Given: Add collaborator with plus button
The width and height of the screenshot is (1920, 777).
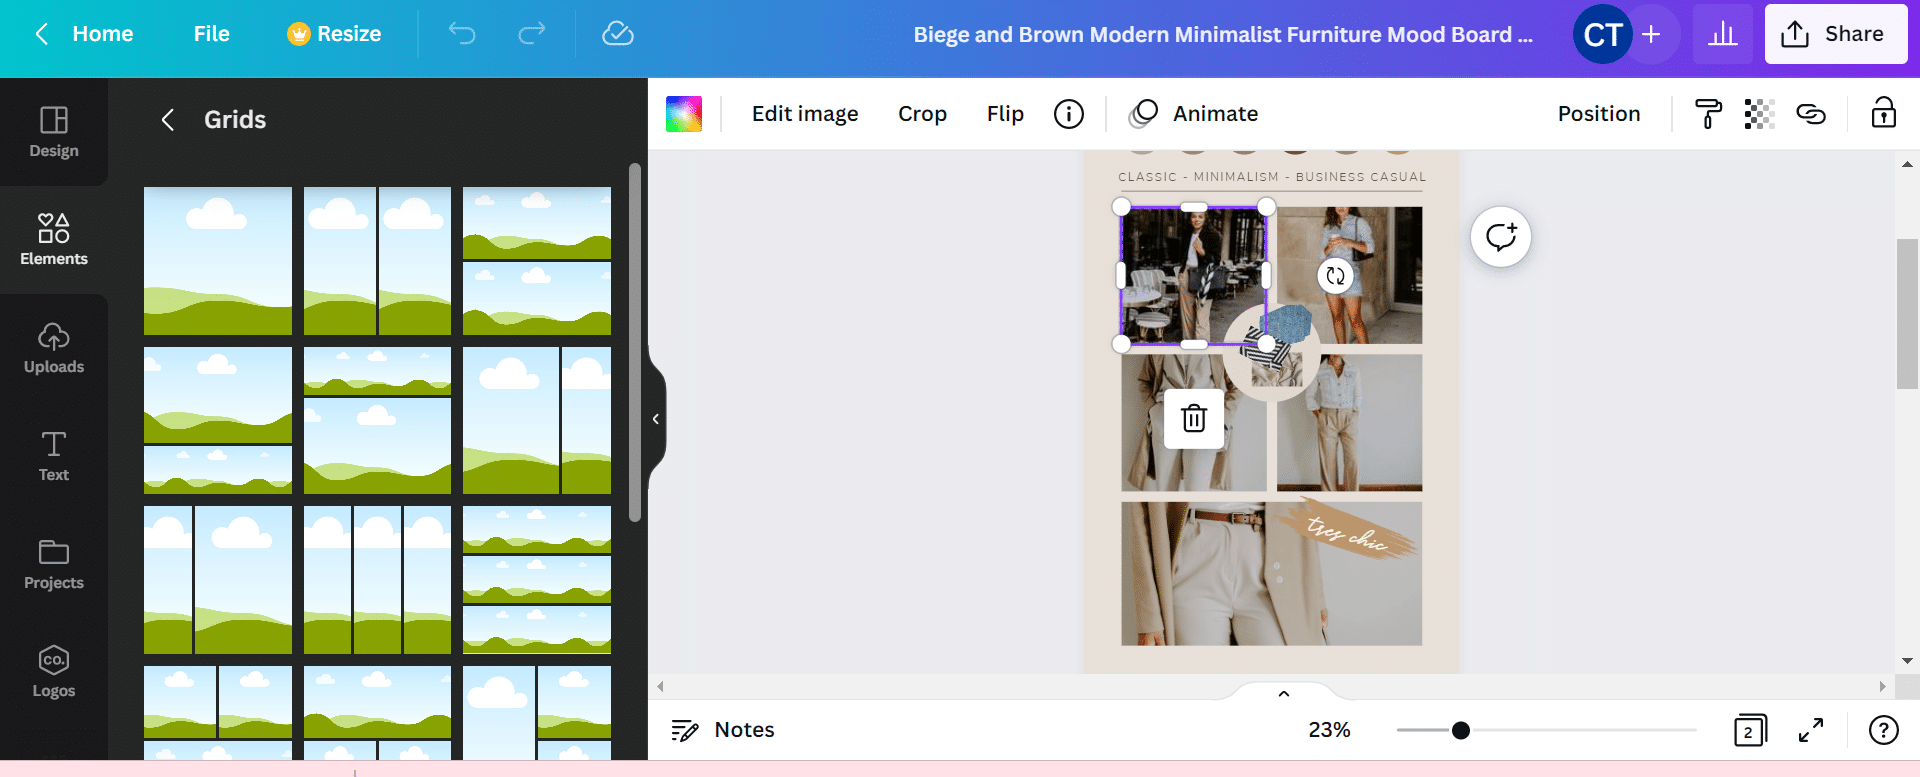Looking at the screenshot, I should click(x=1652, y=34).
